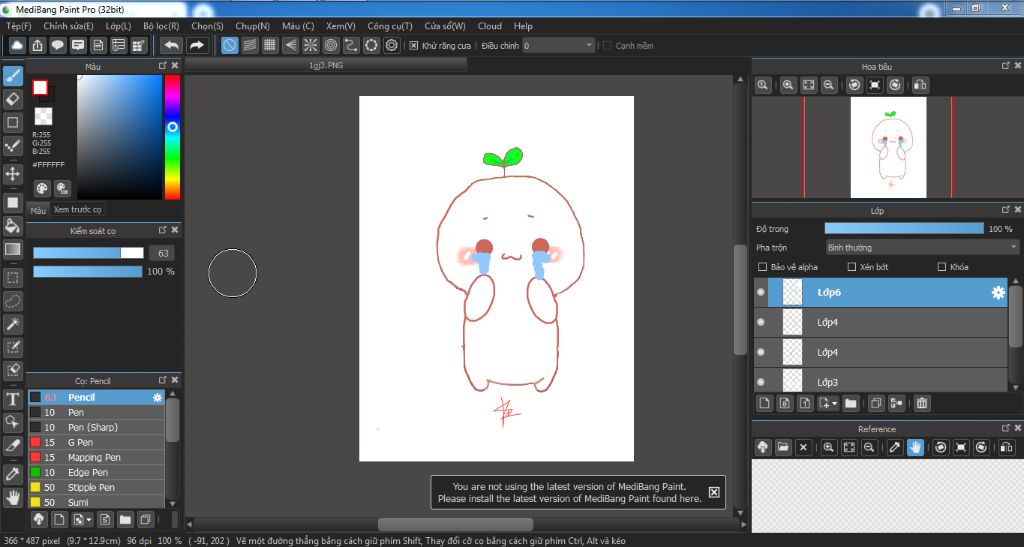Open an image in Reference panel
This screenshot has width=1024, height=547.
pos(783,447)
